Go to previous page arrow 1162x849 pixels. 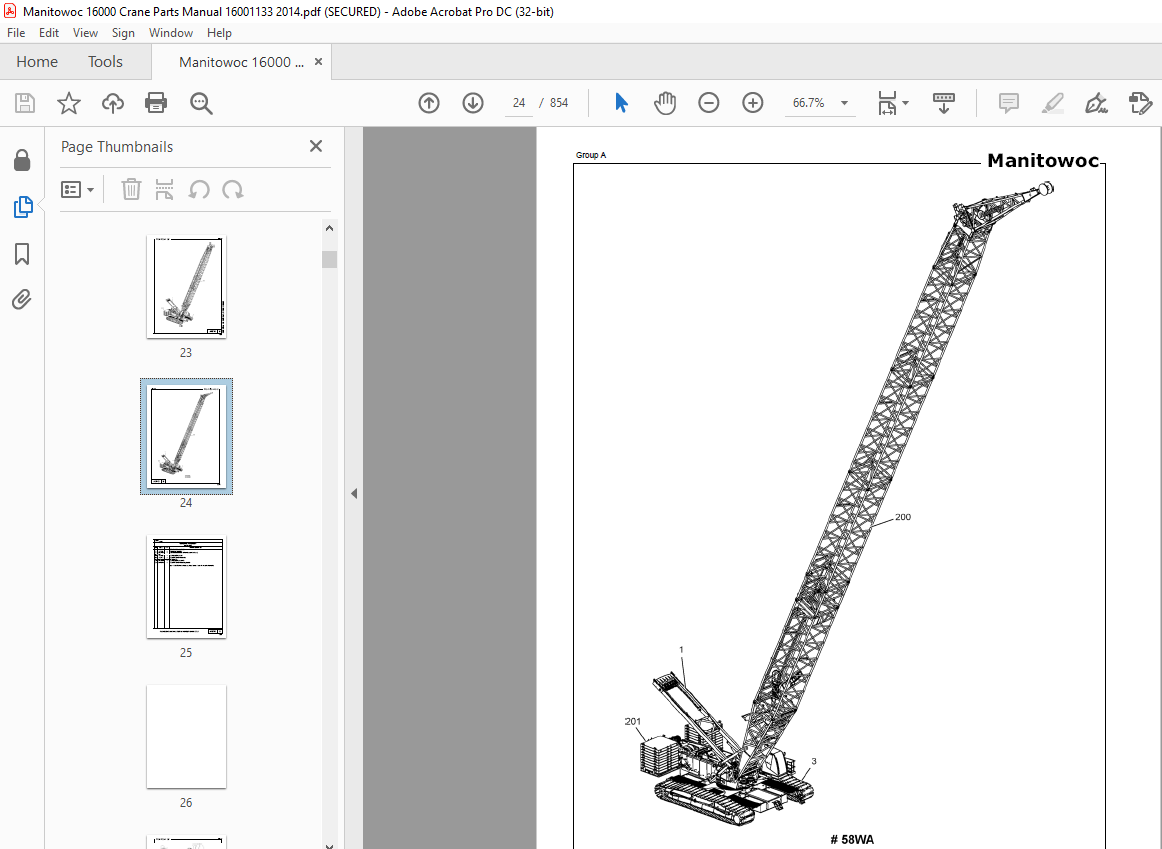[x=429, y=103]
